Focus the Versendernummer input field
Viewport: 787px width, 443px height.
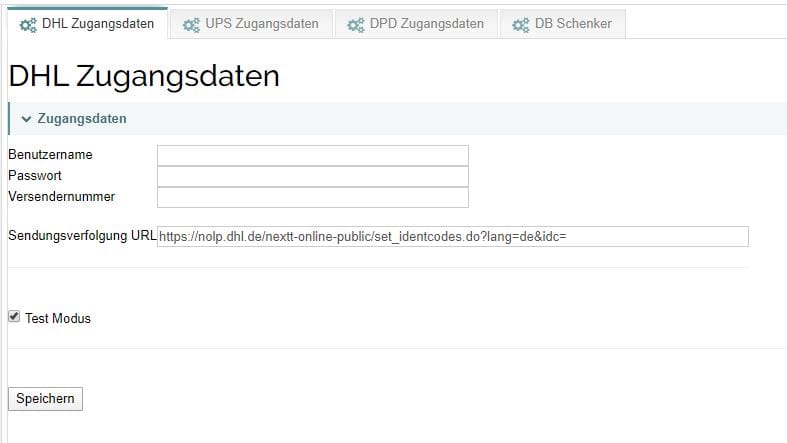tap(313, 197)
